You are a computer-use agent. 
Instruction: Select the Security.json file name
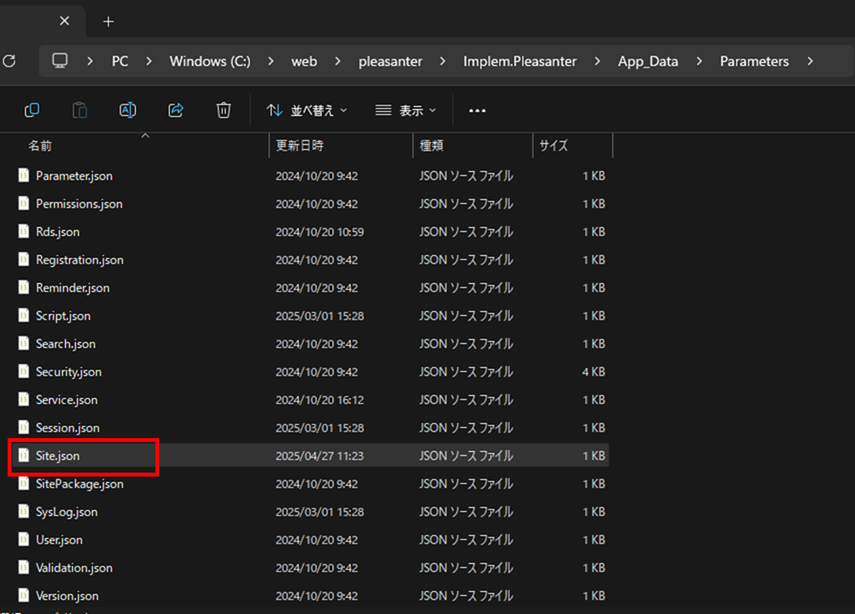(69, 372)
